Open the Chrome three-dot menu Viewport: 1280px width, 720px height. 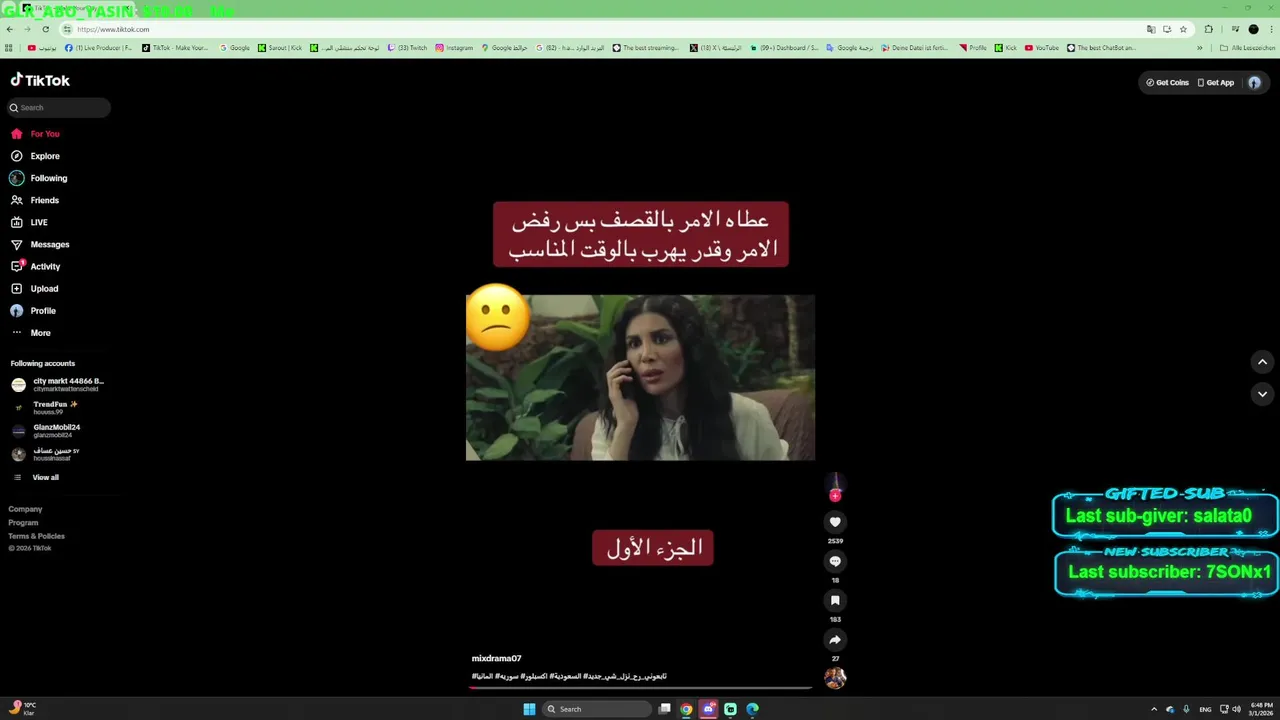pos(1270,29)
